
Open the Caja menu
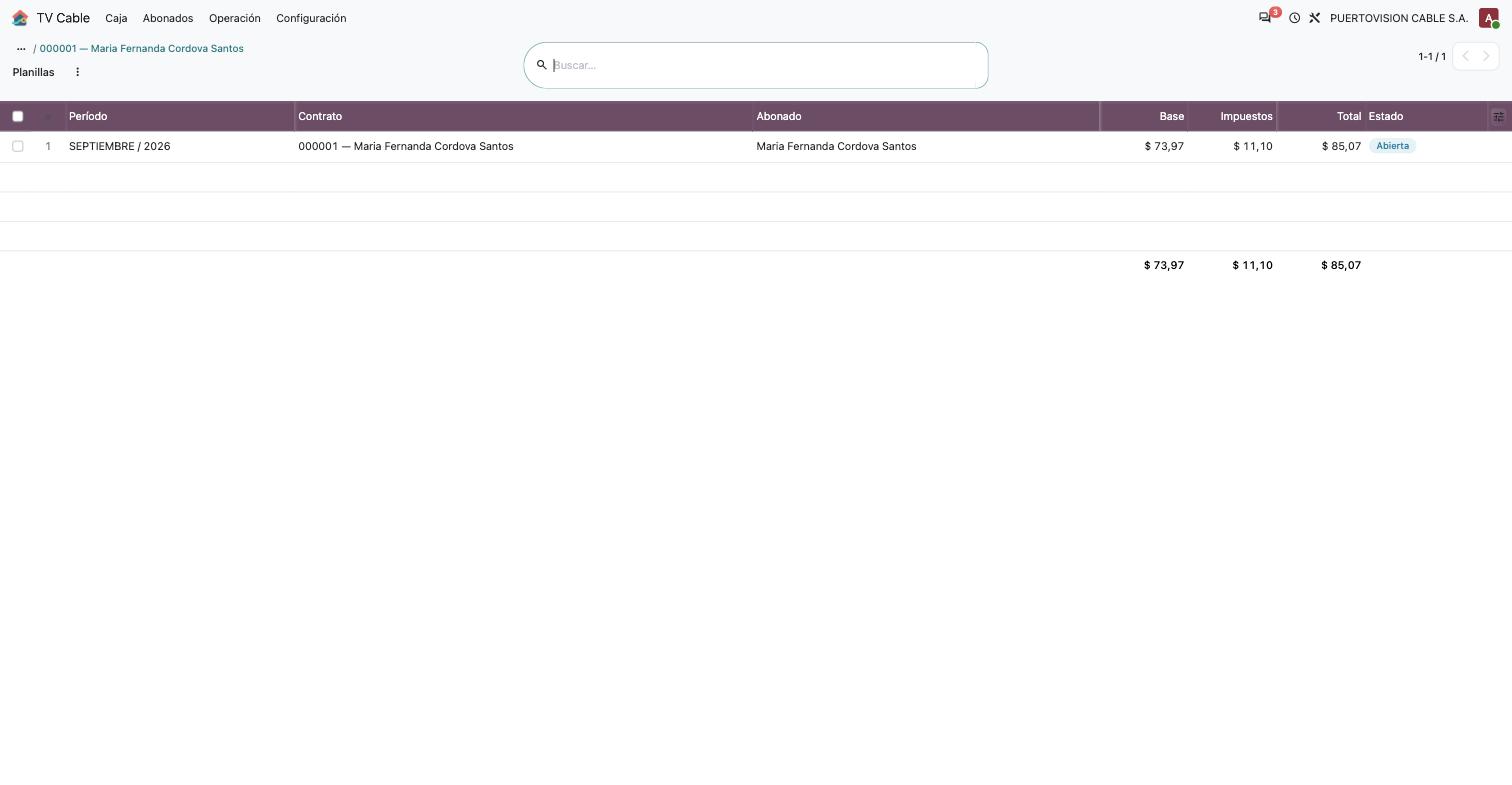pos(116,18)
